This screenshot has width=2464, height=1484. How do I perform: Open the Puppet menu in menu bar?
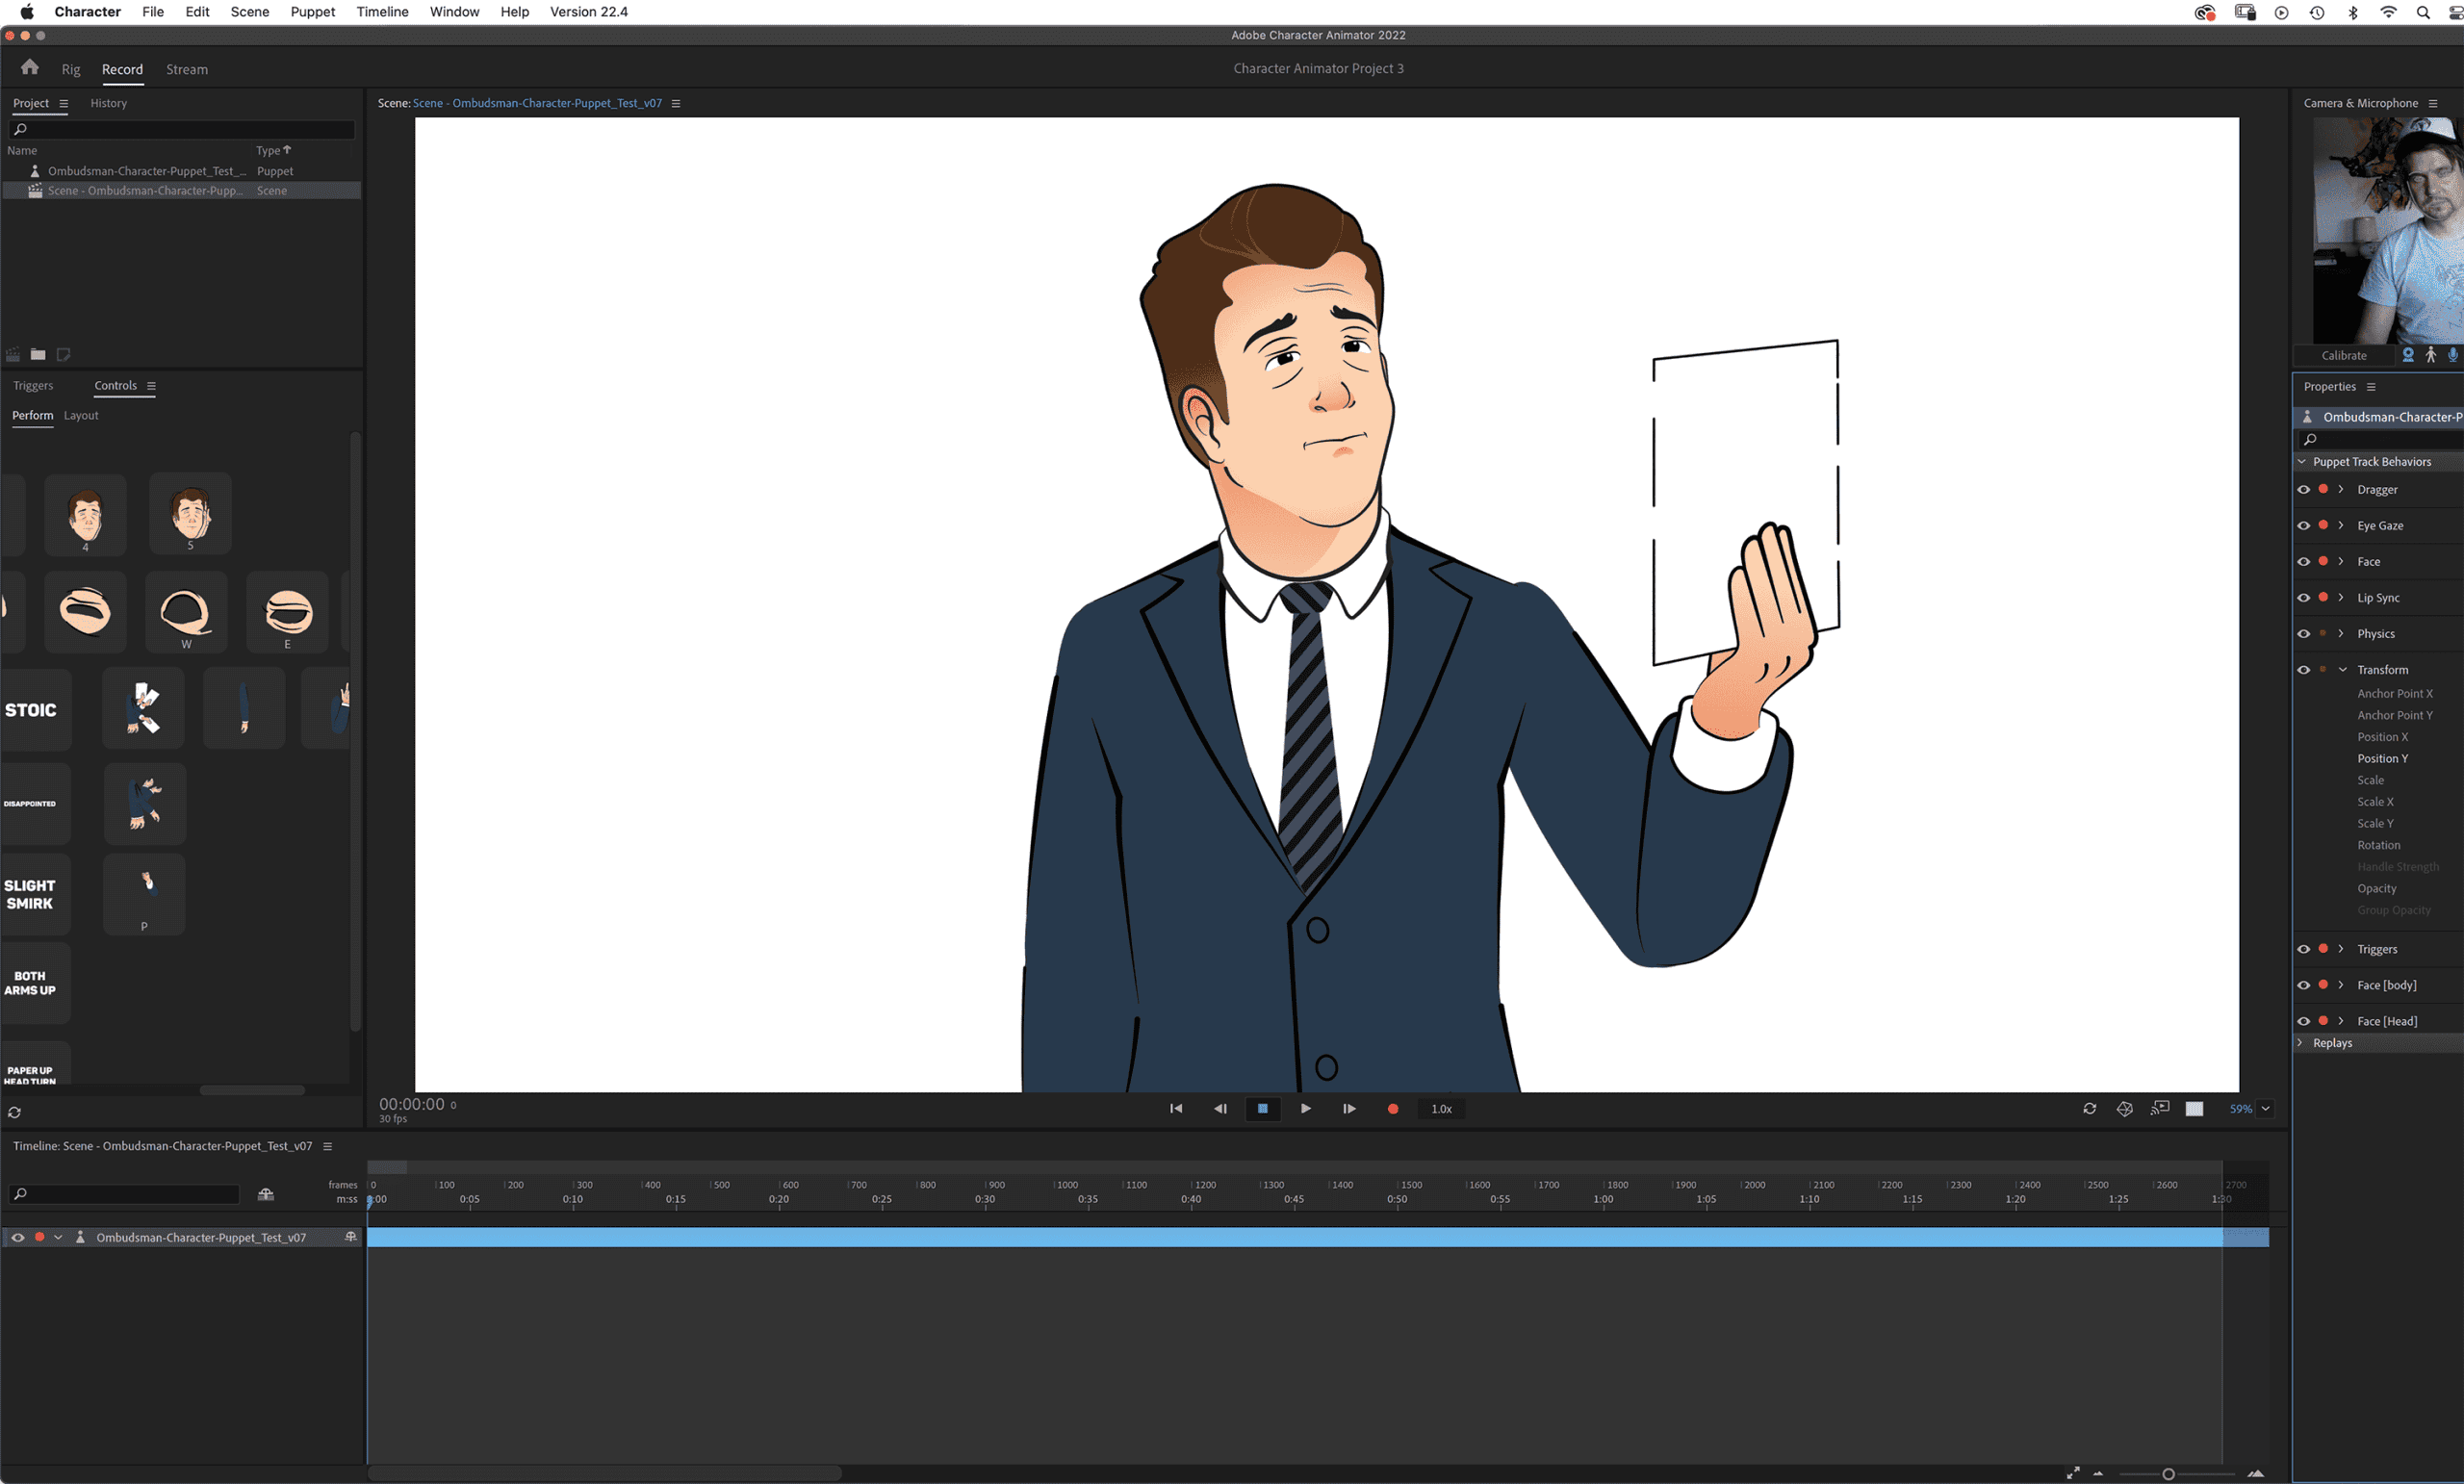(x=312, y=12)
